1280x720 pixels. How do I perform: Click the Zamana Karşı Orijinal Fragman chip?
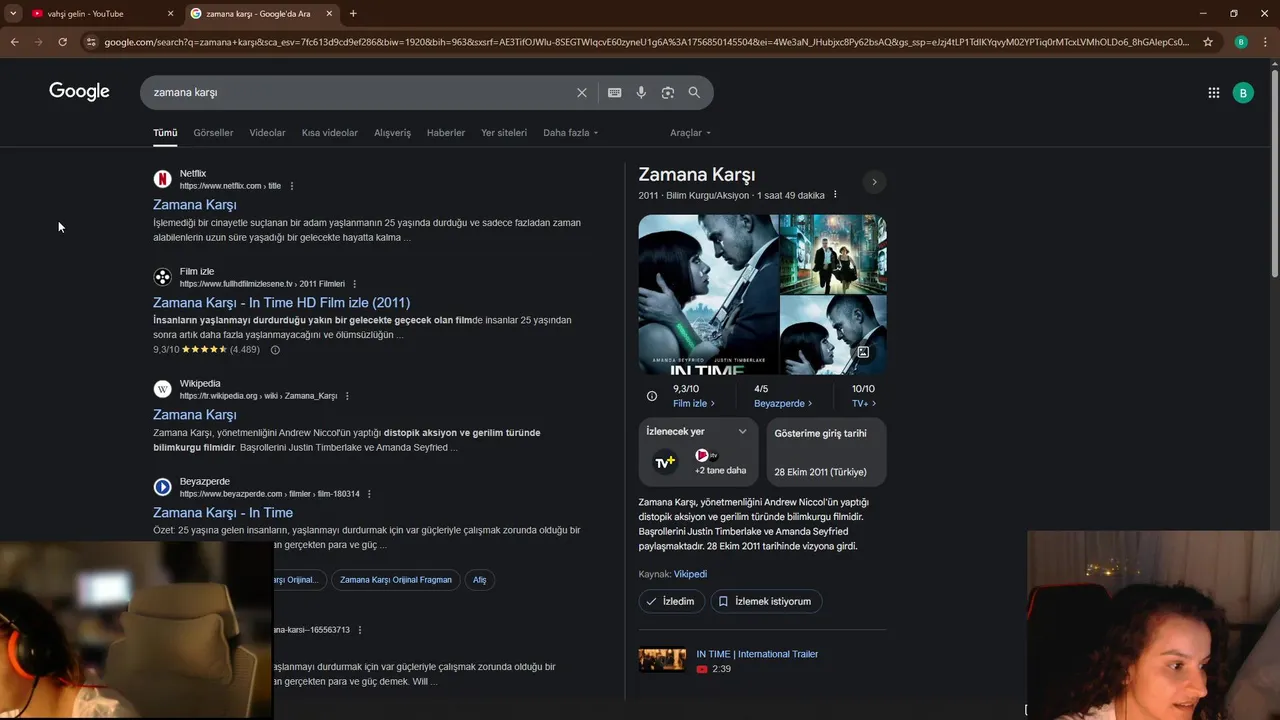(x=396, y=580)
